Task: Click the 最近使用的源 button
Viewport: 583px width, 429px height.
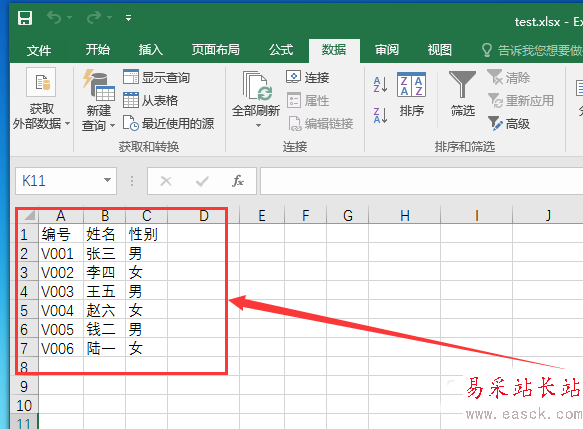Action: tap(168, 123)
